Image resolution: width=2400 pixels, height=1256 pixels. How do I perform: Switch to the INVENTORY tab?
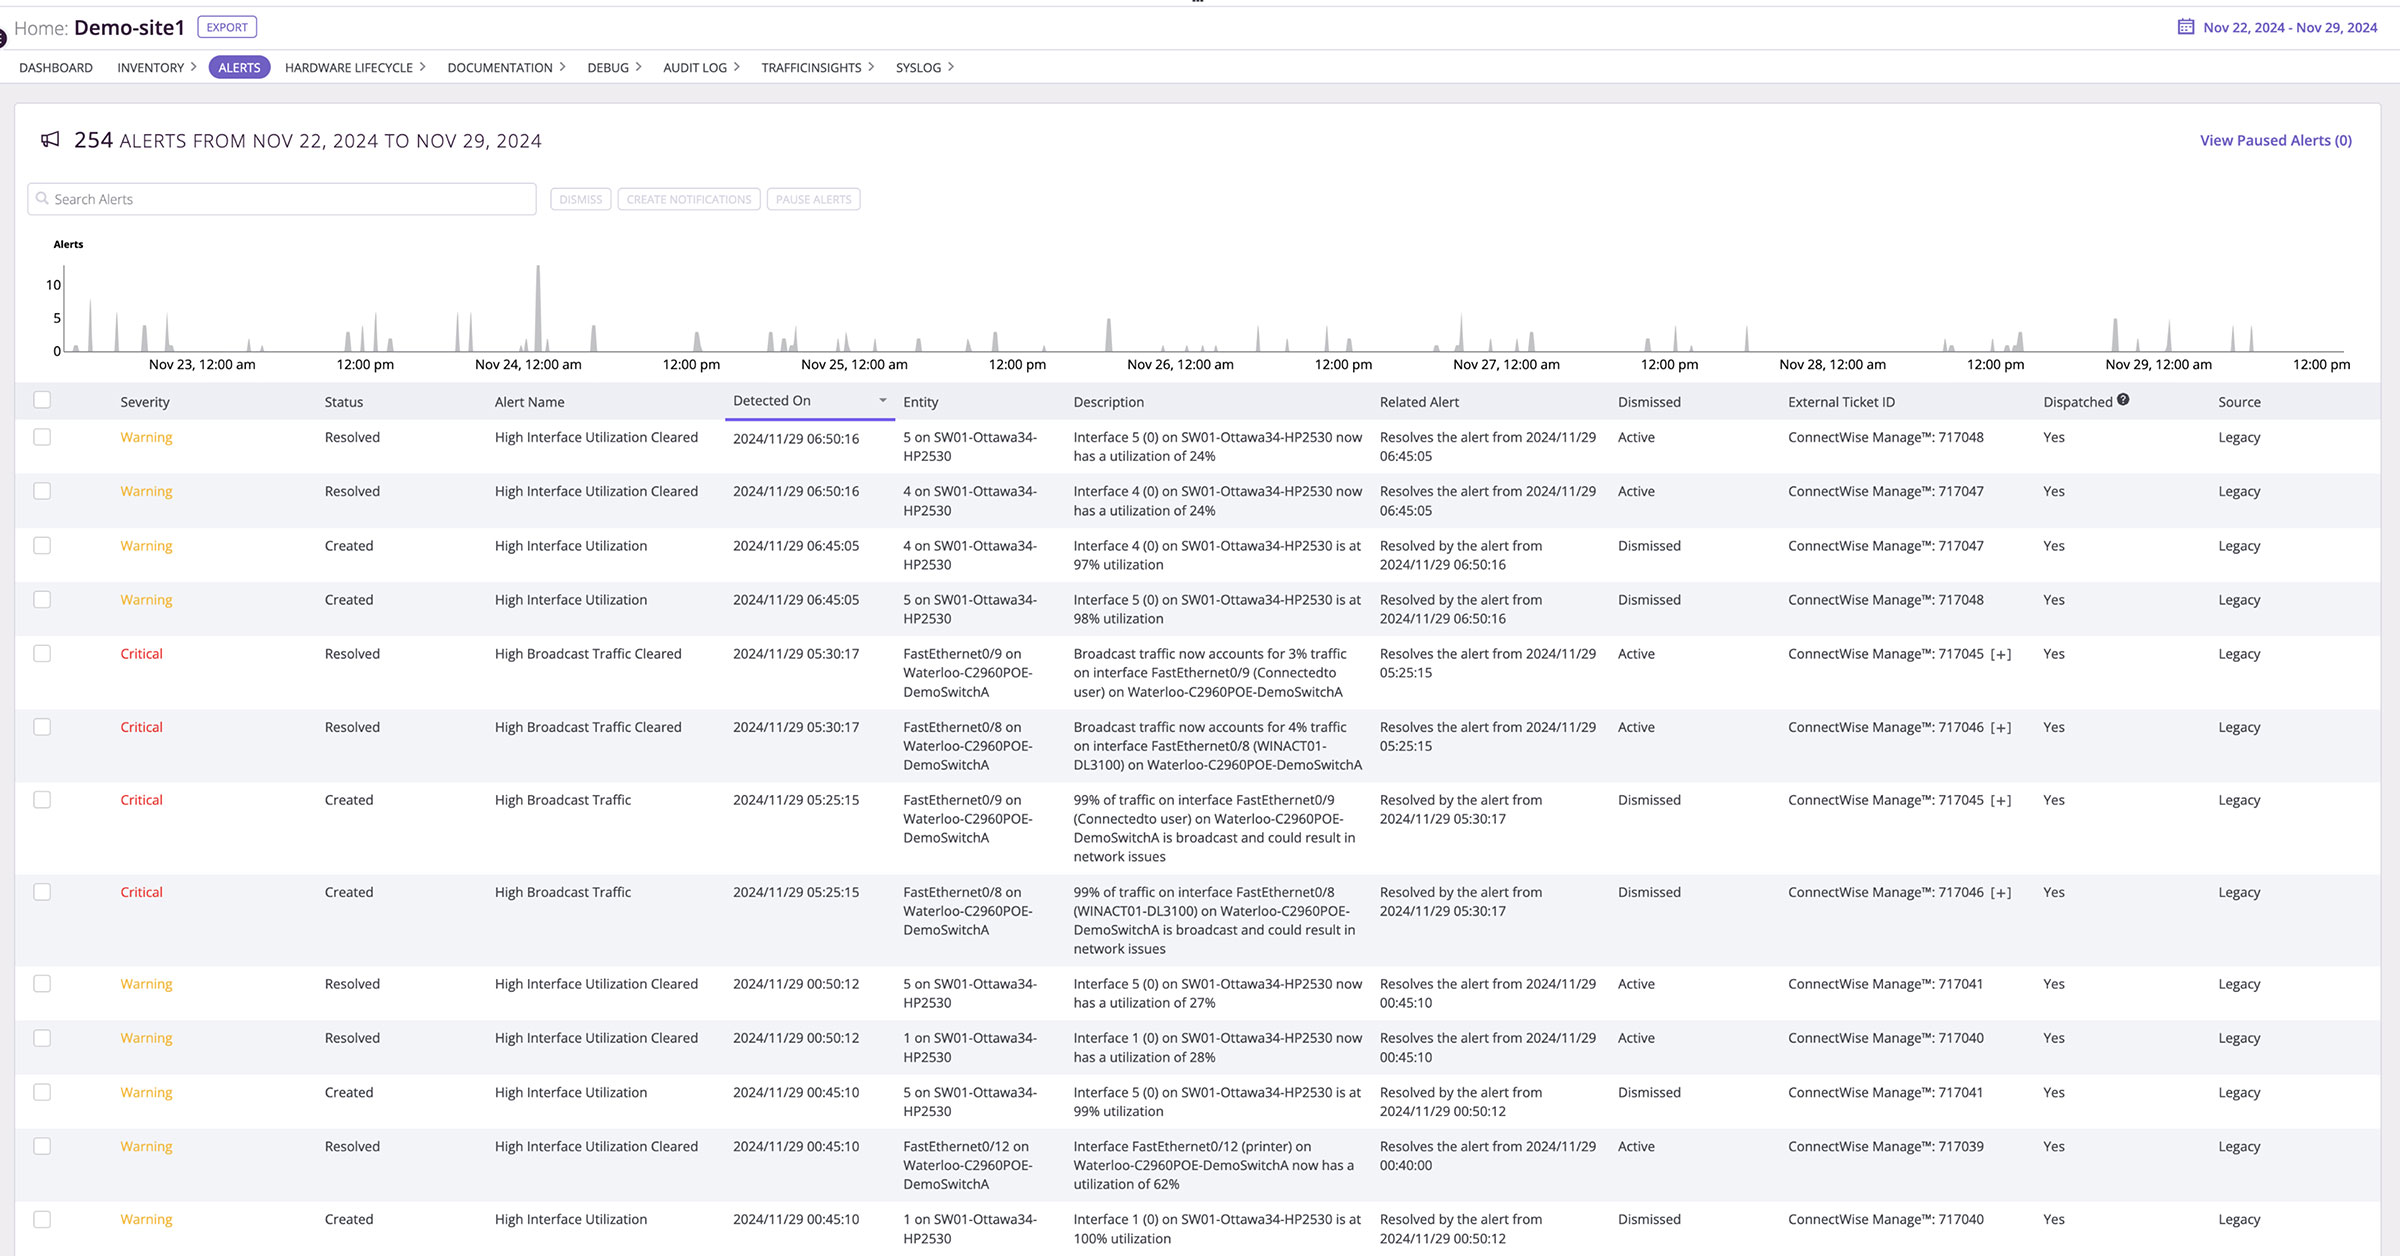(x=149, y=67)
